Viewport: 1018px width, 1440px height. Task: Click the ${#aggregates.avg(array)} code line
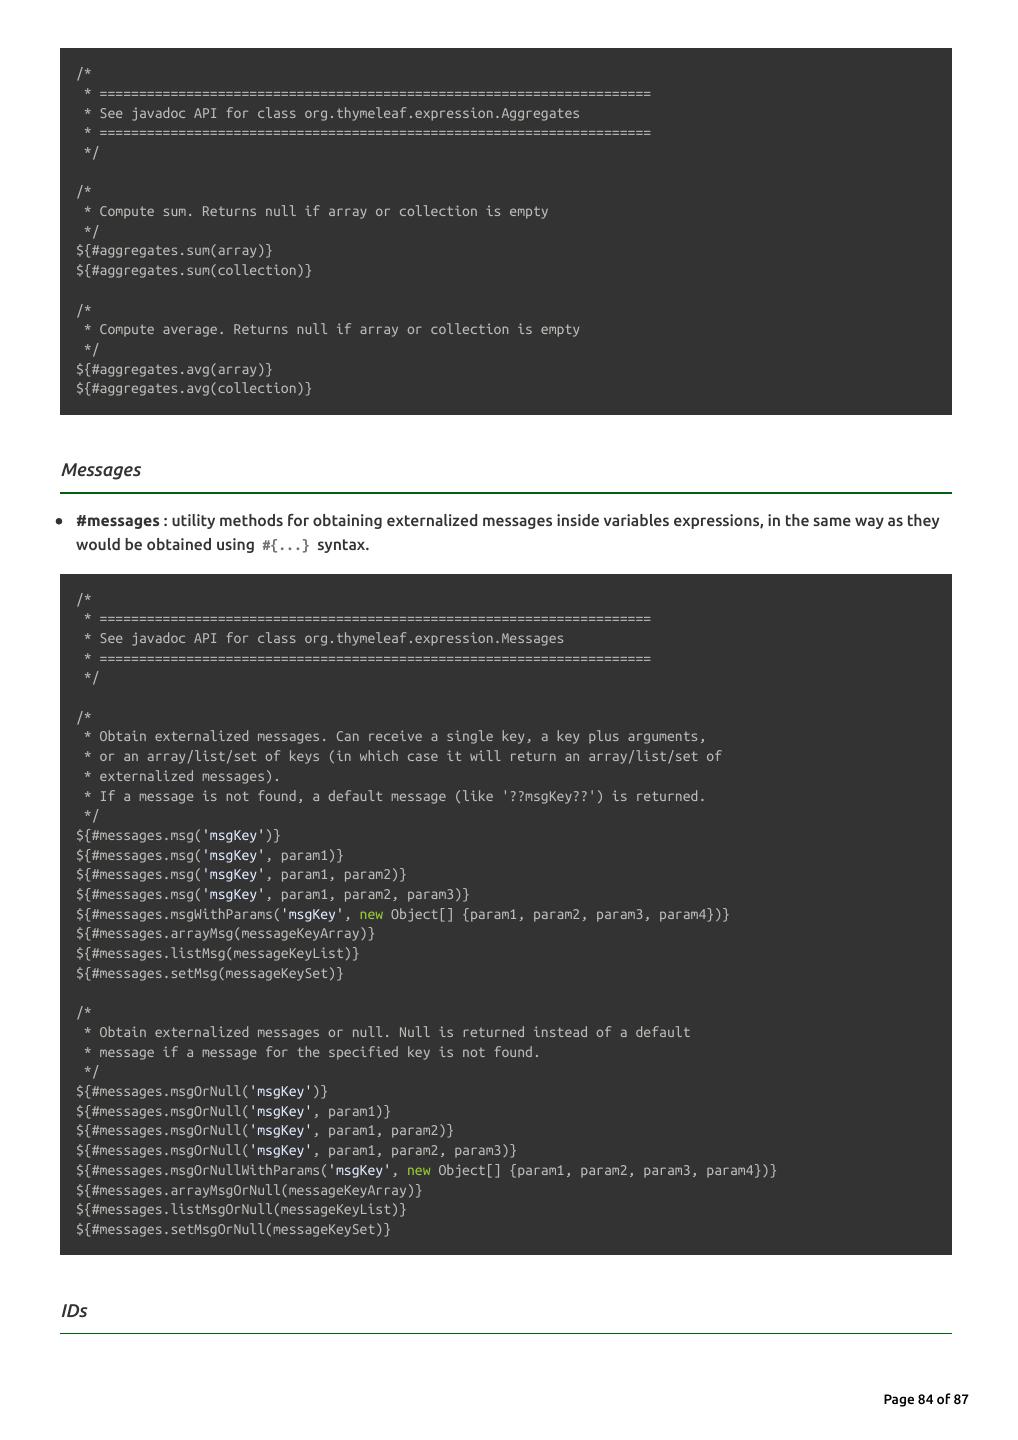pyautogui.click(x=174, y=369)
